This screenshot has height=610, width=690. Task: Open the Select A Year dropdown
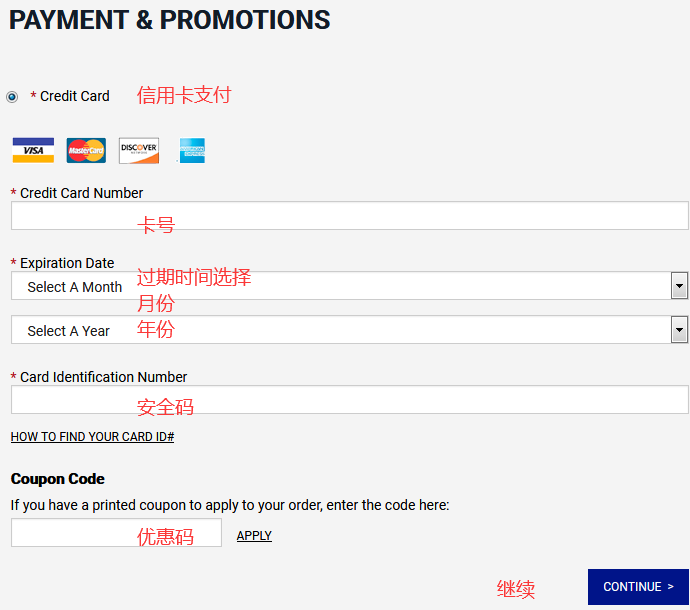340,330
